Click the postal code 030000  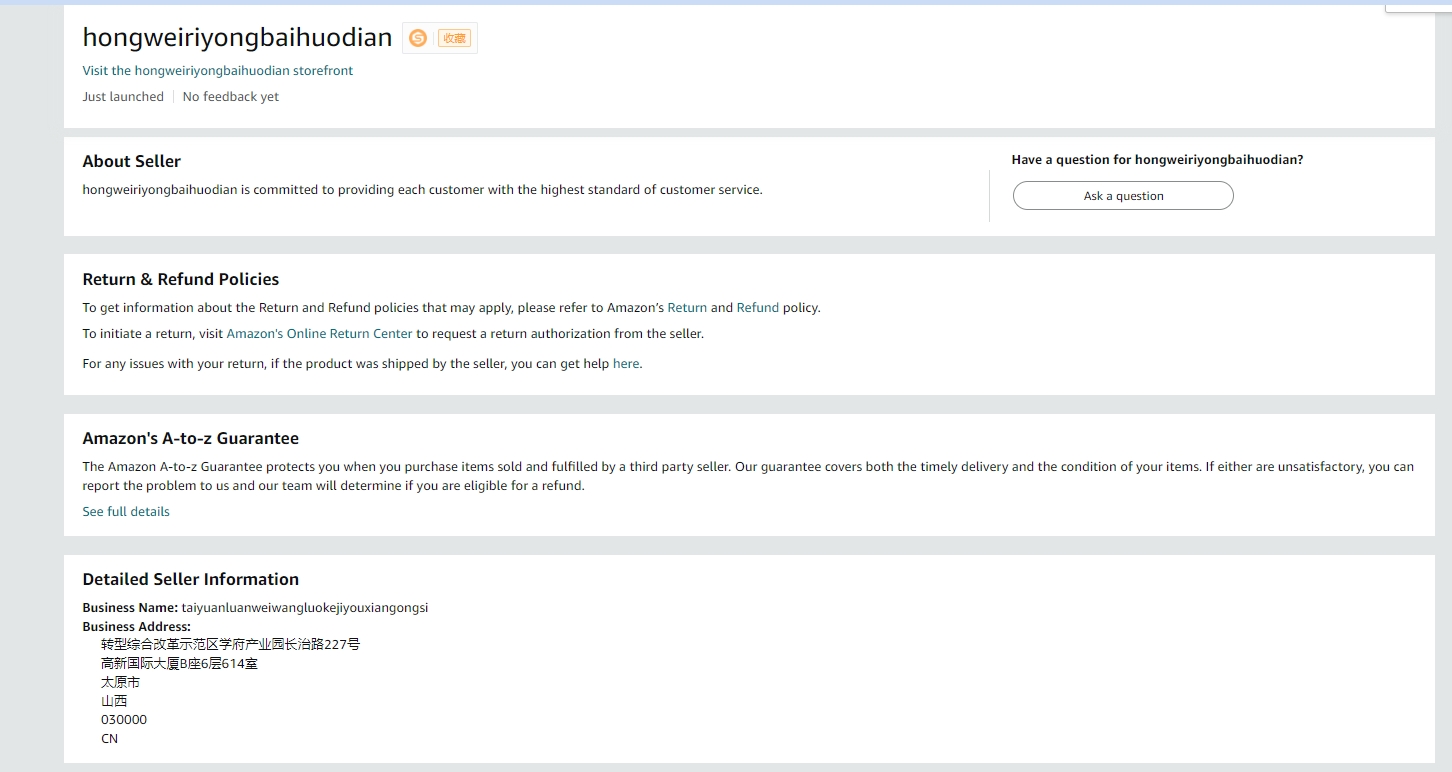click(124, 720)
